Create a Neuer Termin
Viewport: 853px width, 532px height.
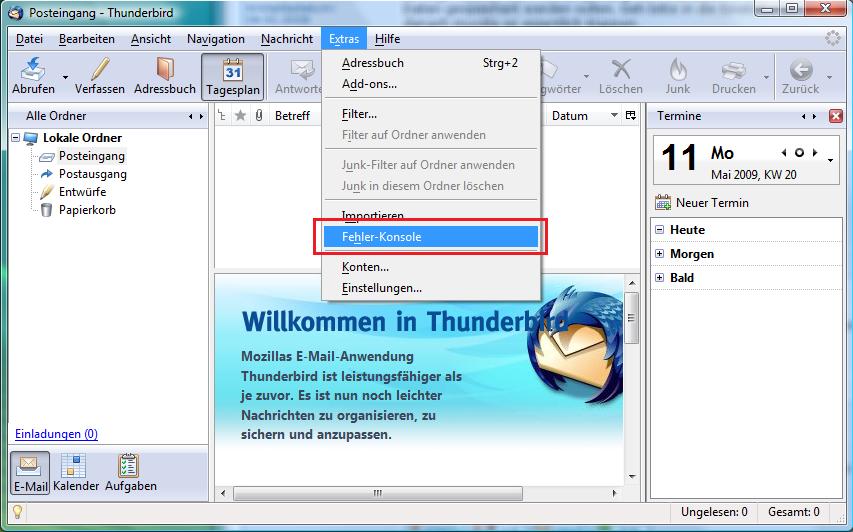point(702,203)
